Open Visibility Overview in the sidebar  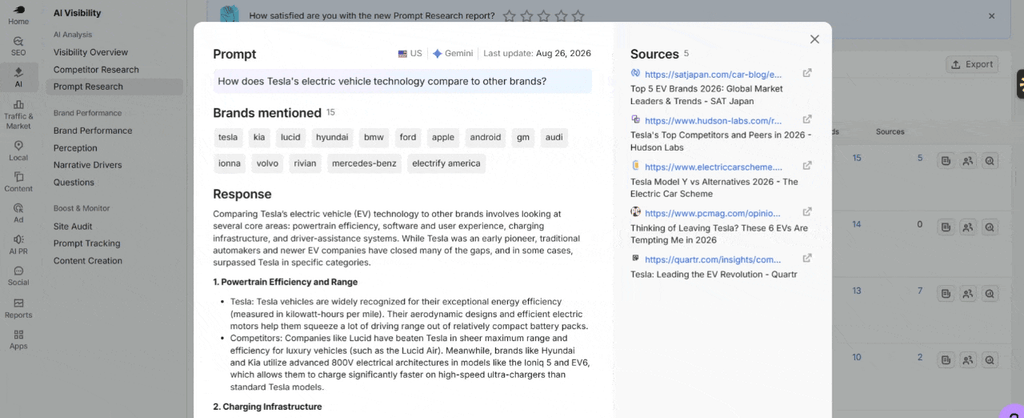pyautogui.click(x=91, y=52)
